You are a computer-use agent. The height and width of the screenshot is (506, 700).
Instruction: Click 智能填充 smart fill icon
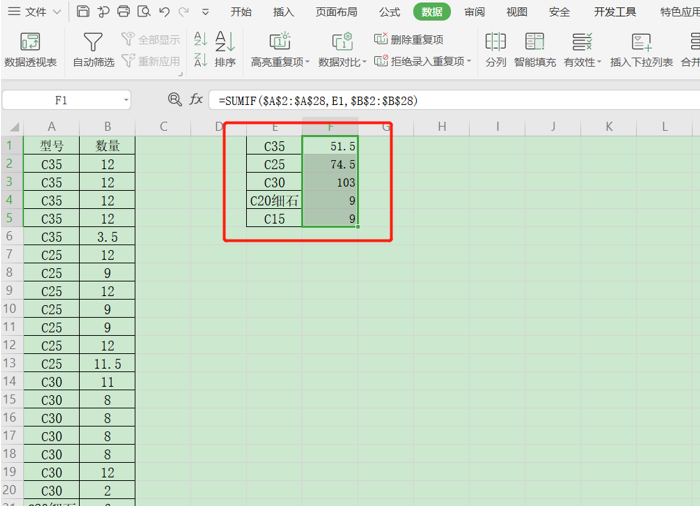pyautogui.click(x=534, y=50)
